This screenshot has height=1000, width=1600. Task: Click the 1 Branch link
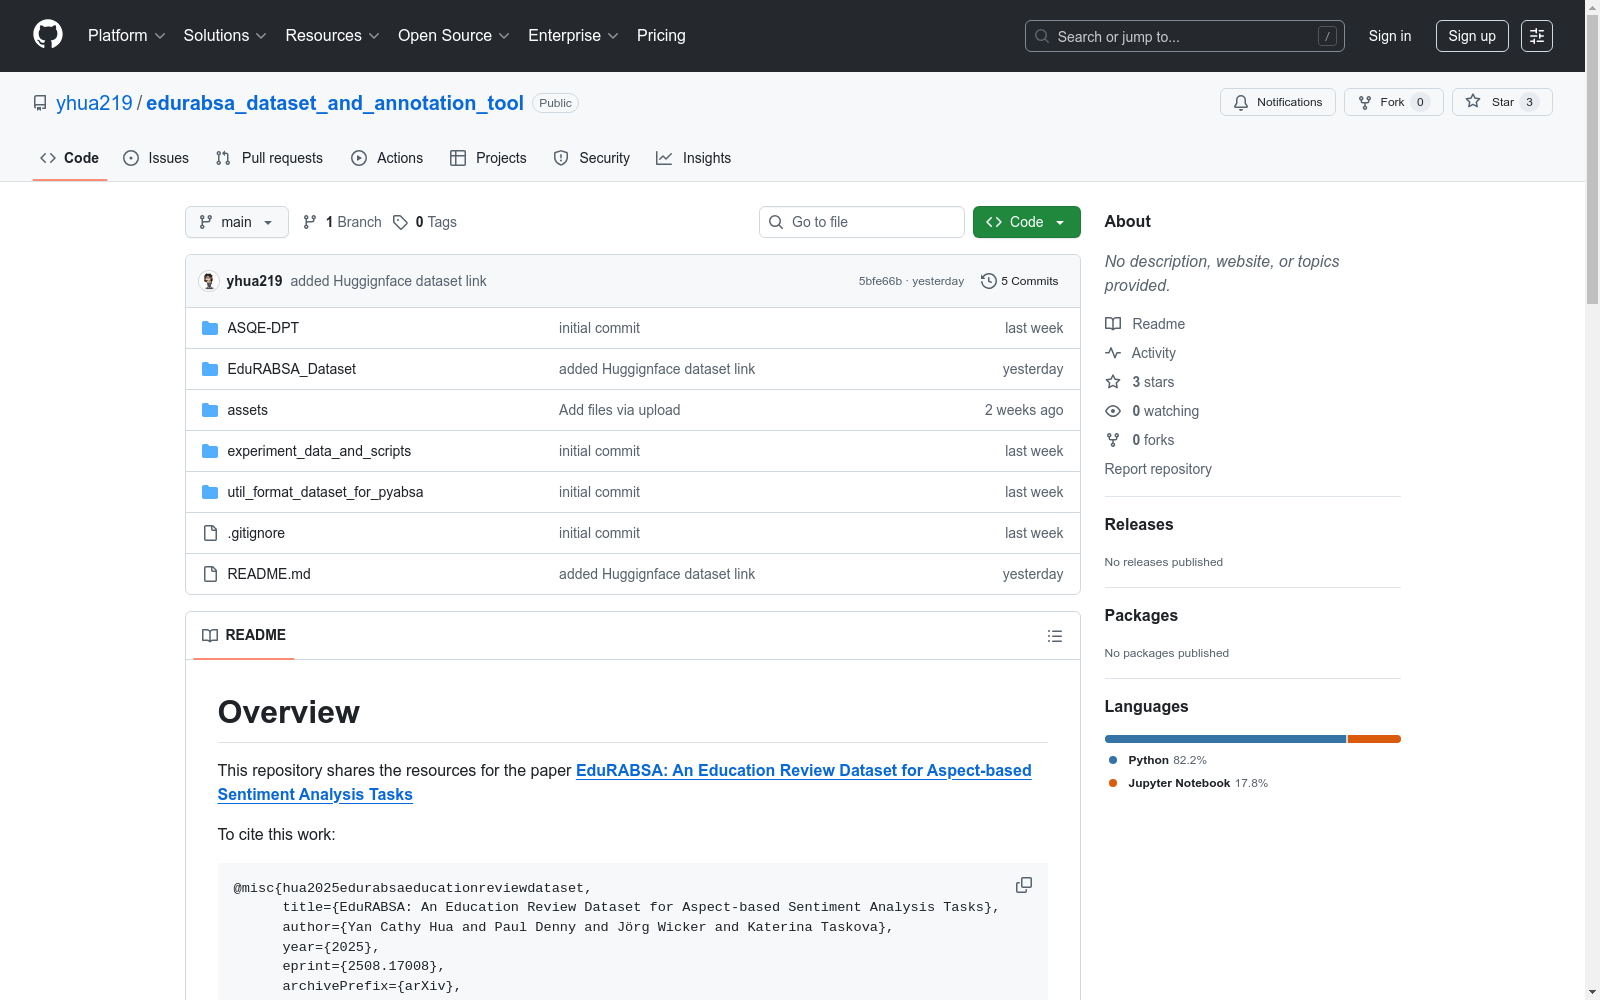tap(342, 222)
